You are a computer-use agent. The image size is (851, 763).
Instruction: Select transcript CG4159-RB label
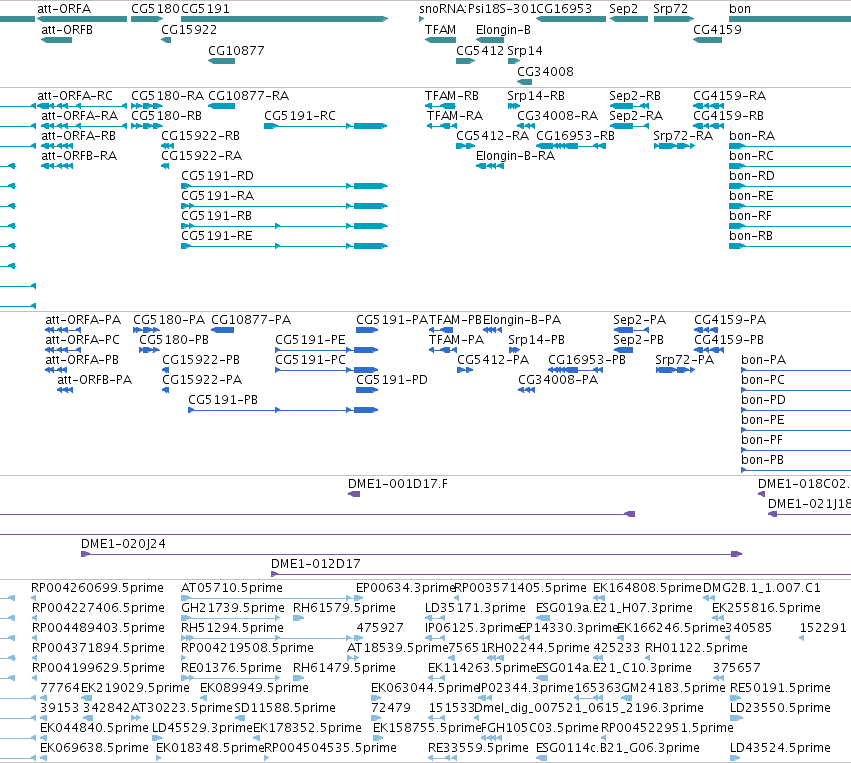[x=728, y=116]
